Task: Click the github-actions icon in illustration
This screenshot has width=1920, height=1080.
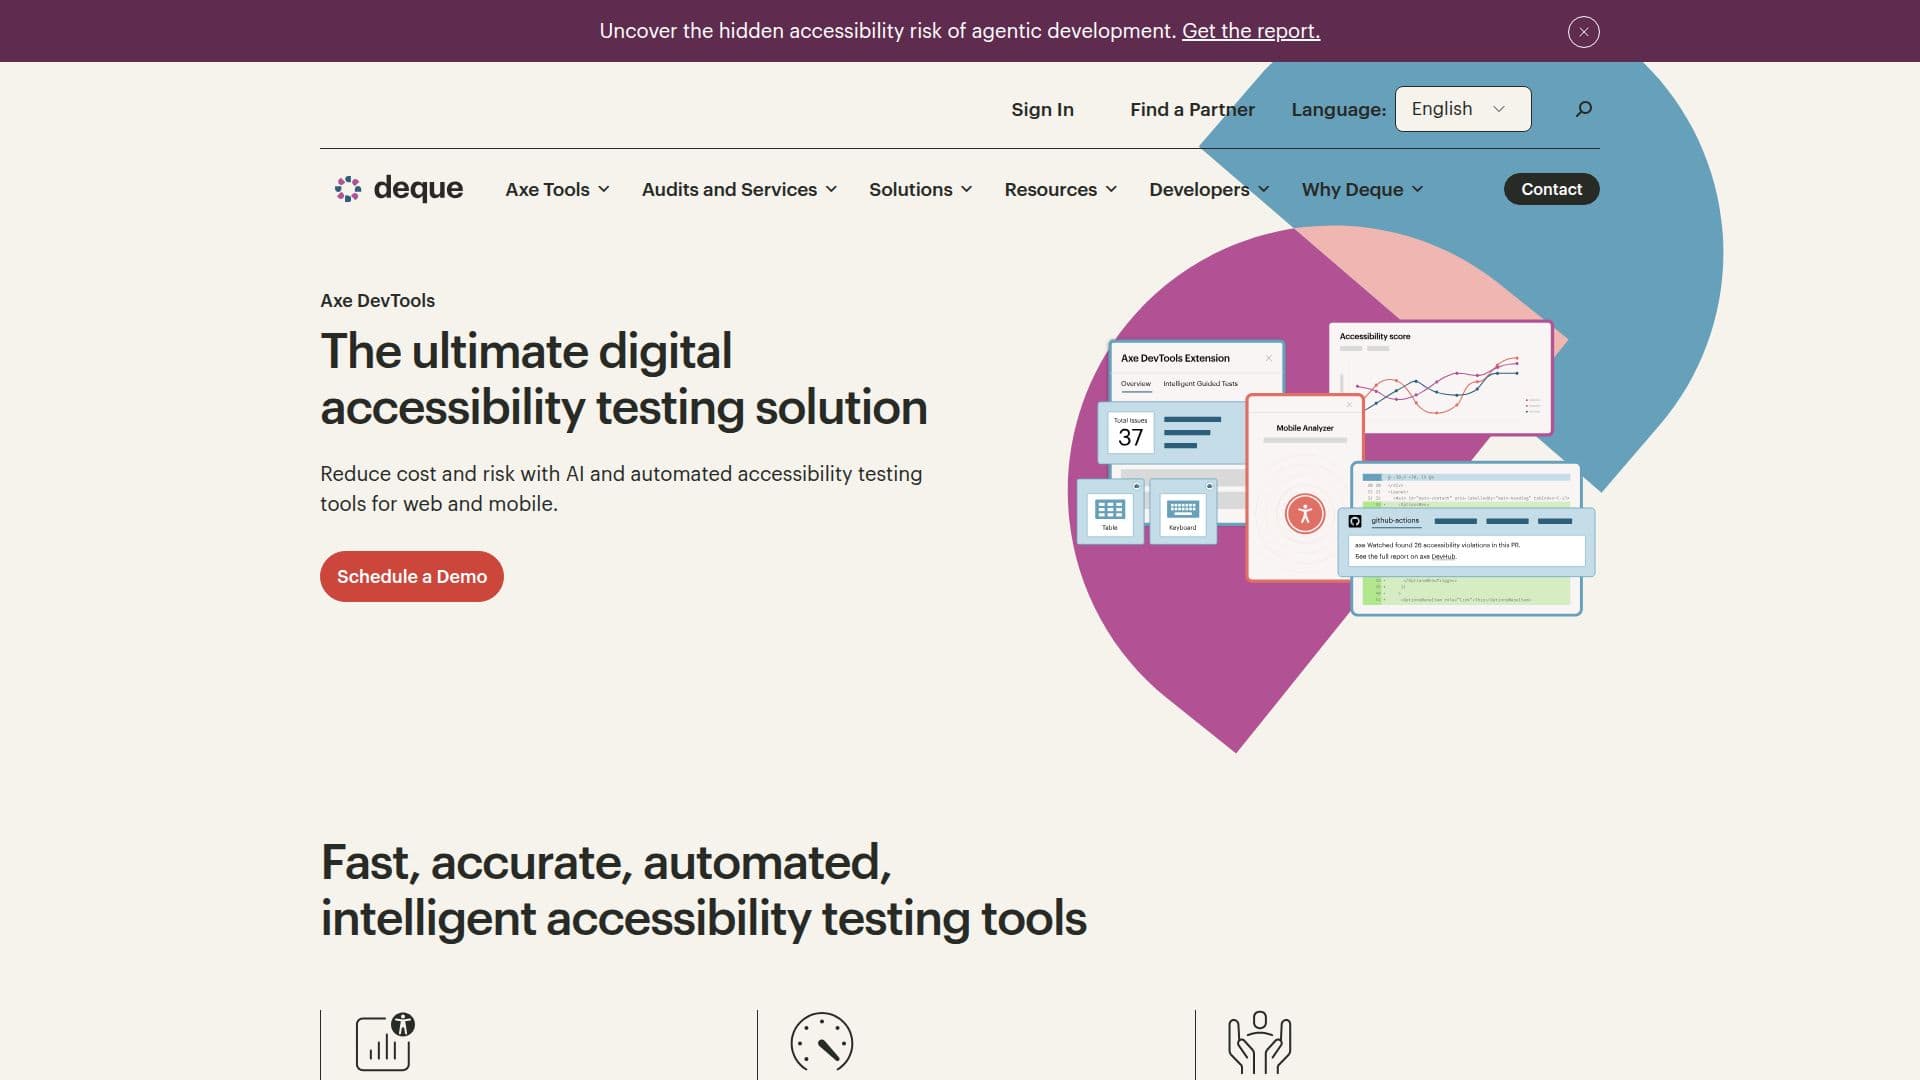Action: click(1355, 521)
